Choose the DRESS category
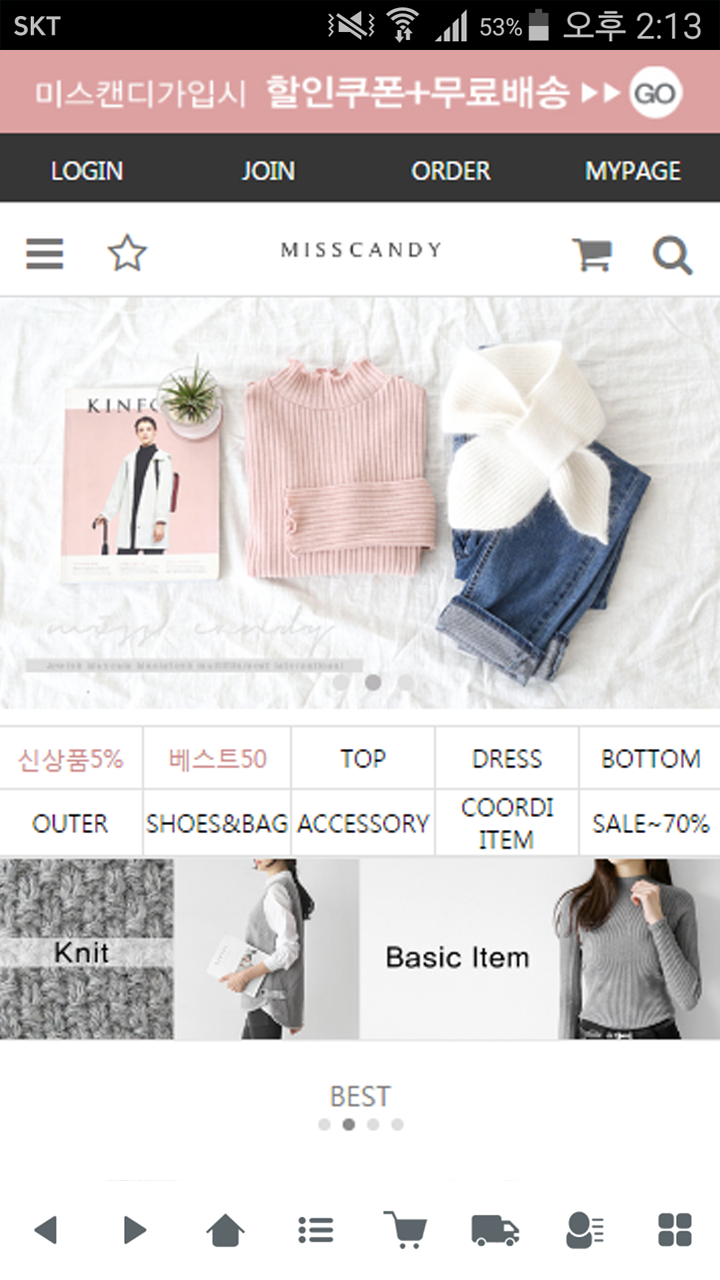The width and height of the screenshot is (720, 1280). point(507,759)
